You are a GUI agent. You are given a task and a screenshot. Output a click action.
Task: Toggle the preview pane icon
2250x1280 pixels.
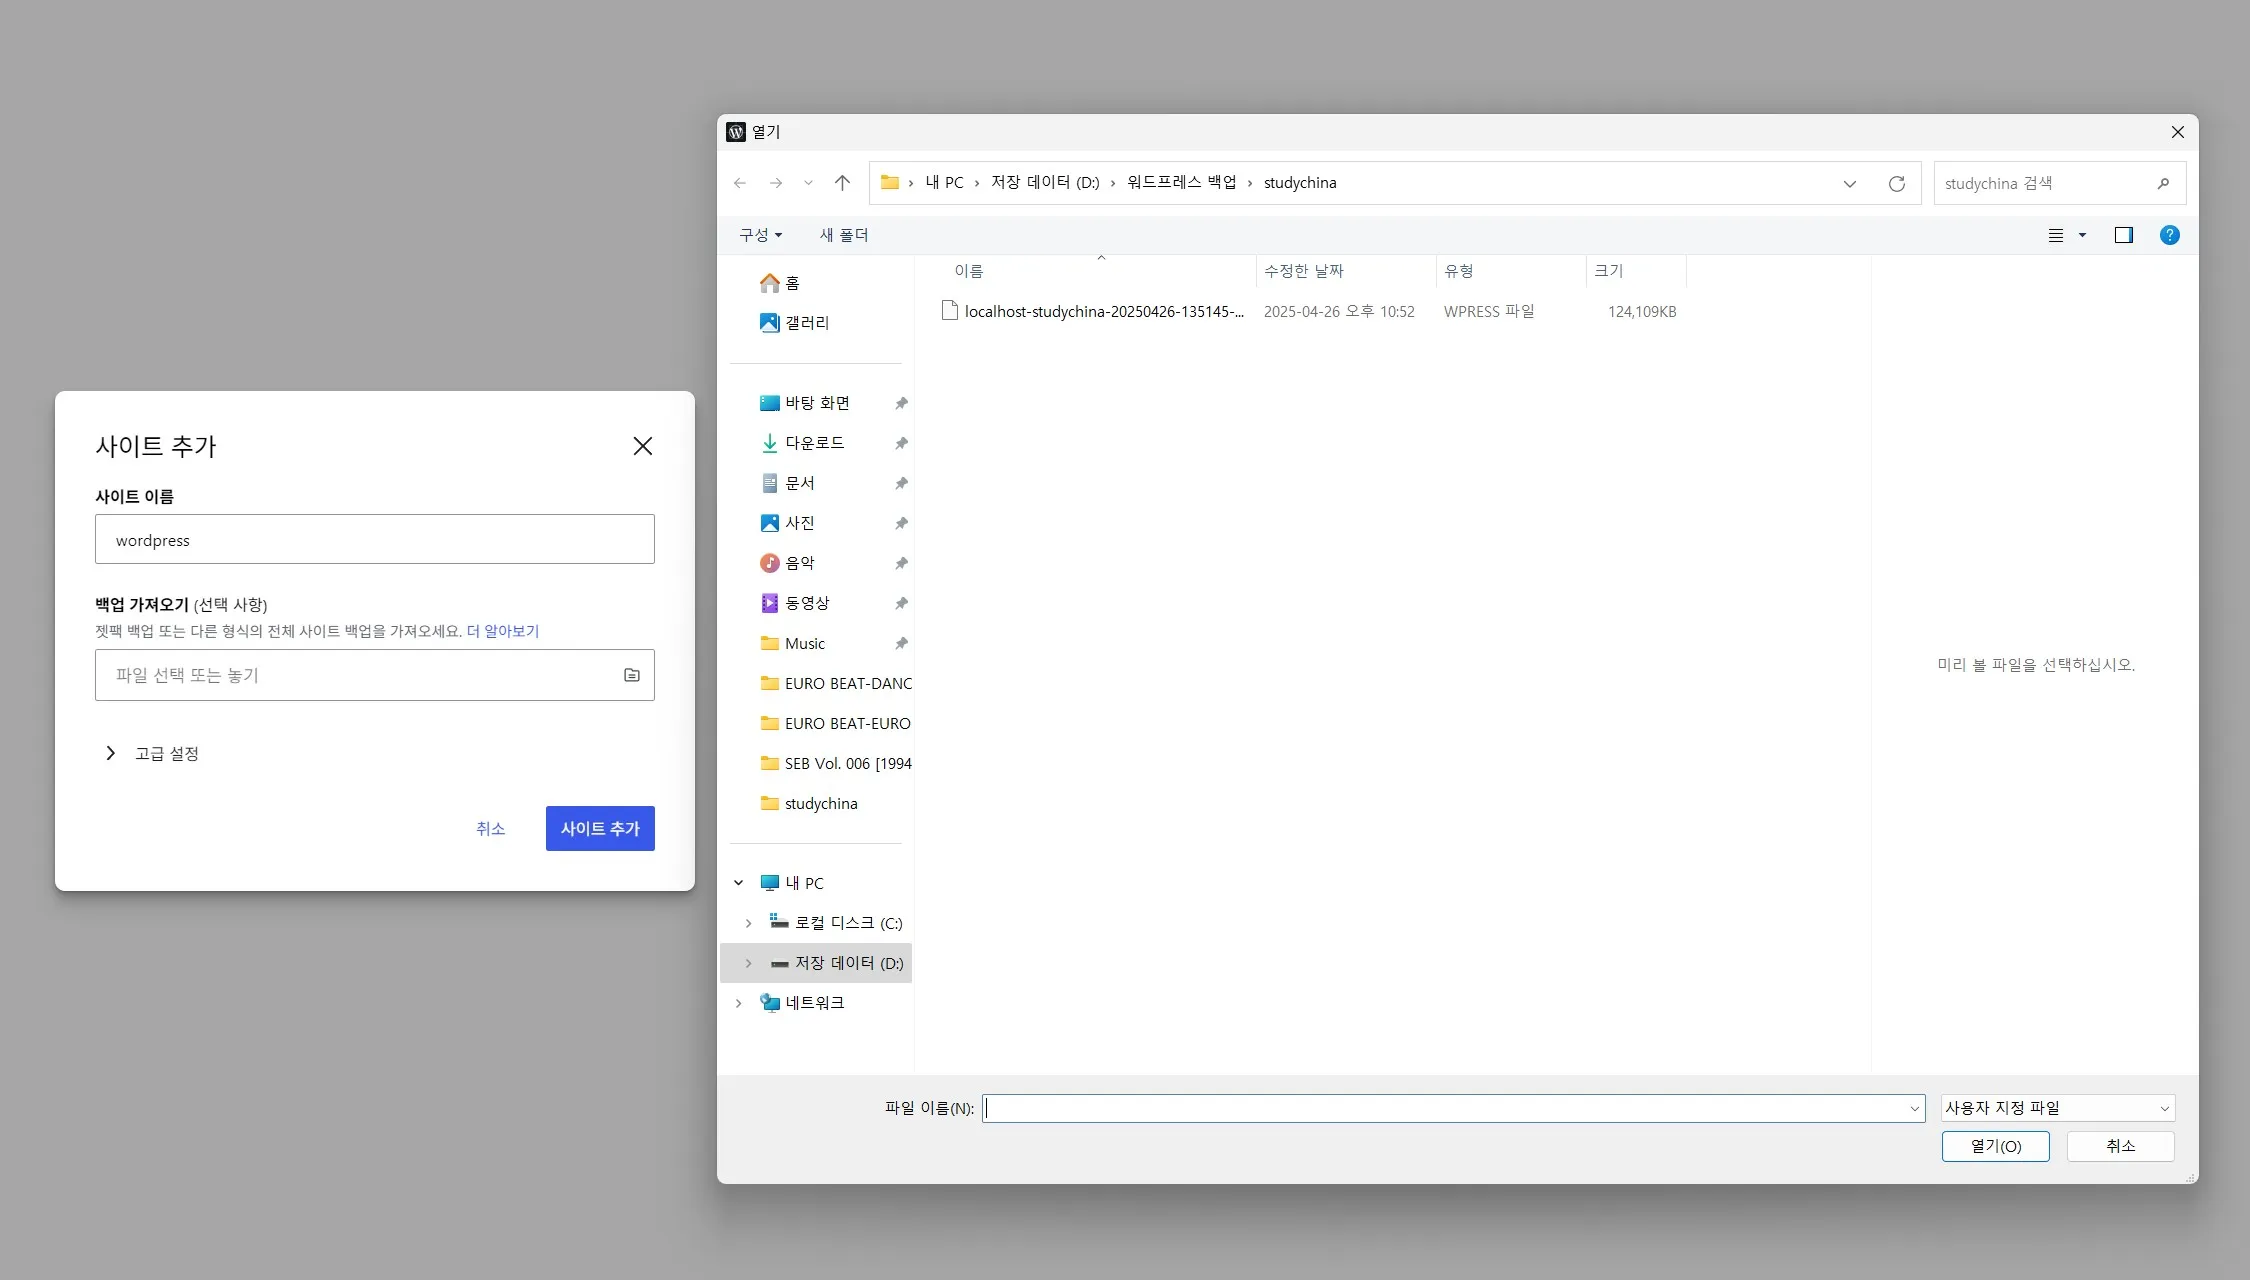tap(2123, 235)
